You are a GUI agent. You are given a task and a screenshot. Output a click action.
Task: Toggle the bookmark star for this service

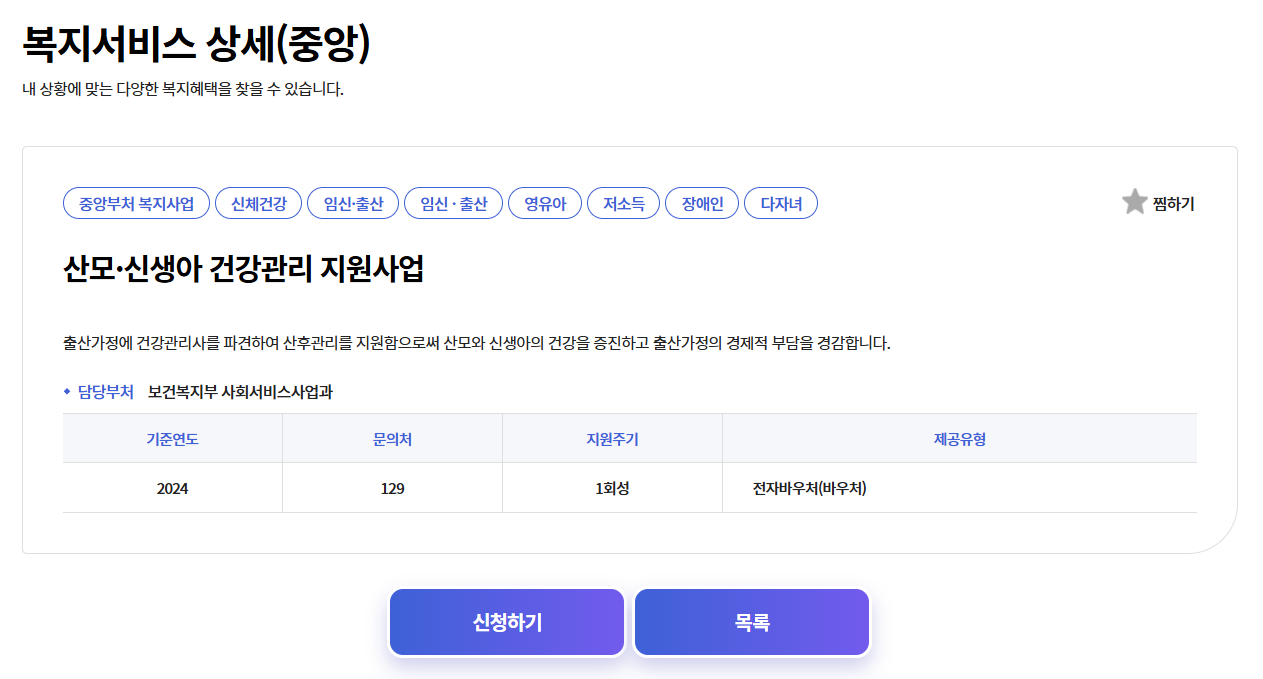click(1134, 202)
